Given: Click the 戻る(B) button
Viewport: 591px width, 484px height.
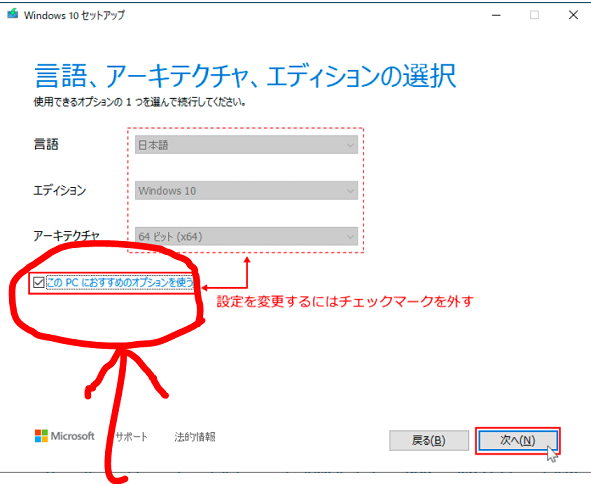Looking at the screenshot, I should pyautogui.click(x=429, y=440).
